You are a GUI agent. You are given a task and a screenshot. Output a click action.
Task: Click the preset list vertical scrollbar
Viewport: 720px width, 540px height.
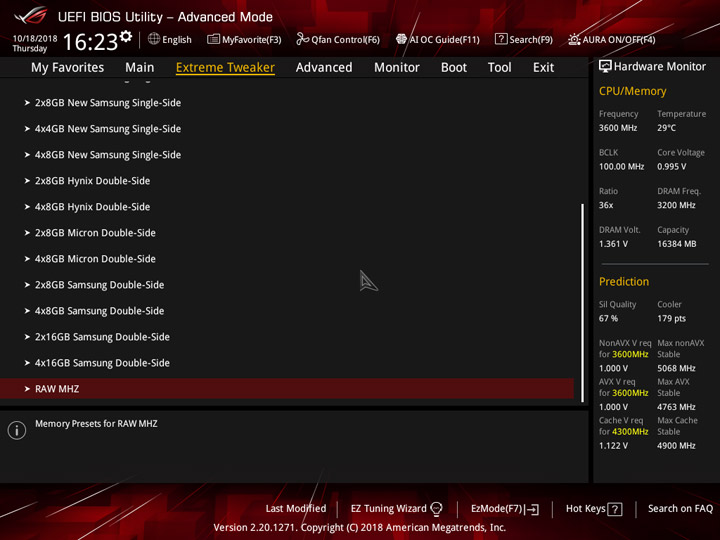coord(583,303)
